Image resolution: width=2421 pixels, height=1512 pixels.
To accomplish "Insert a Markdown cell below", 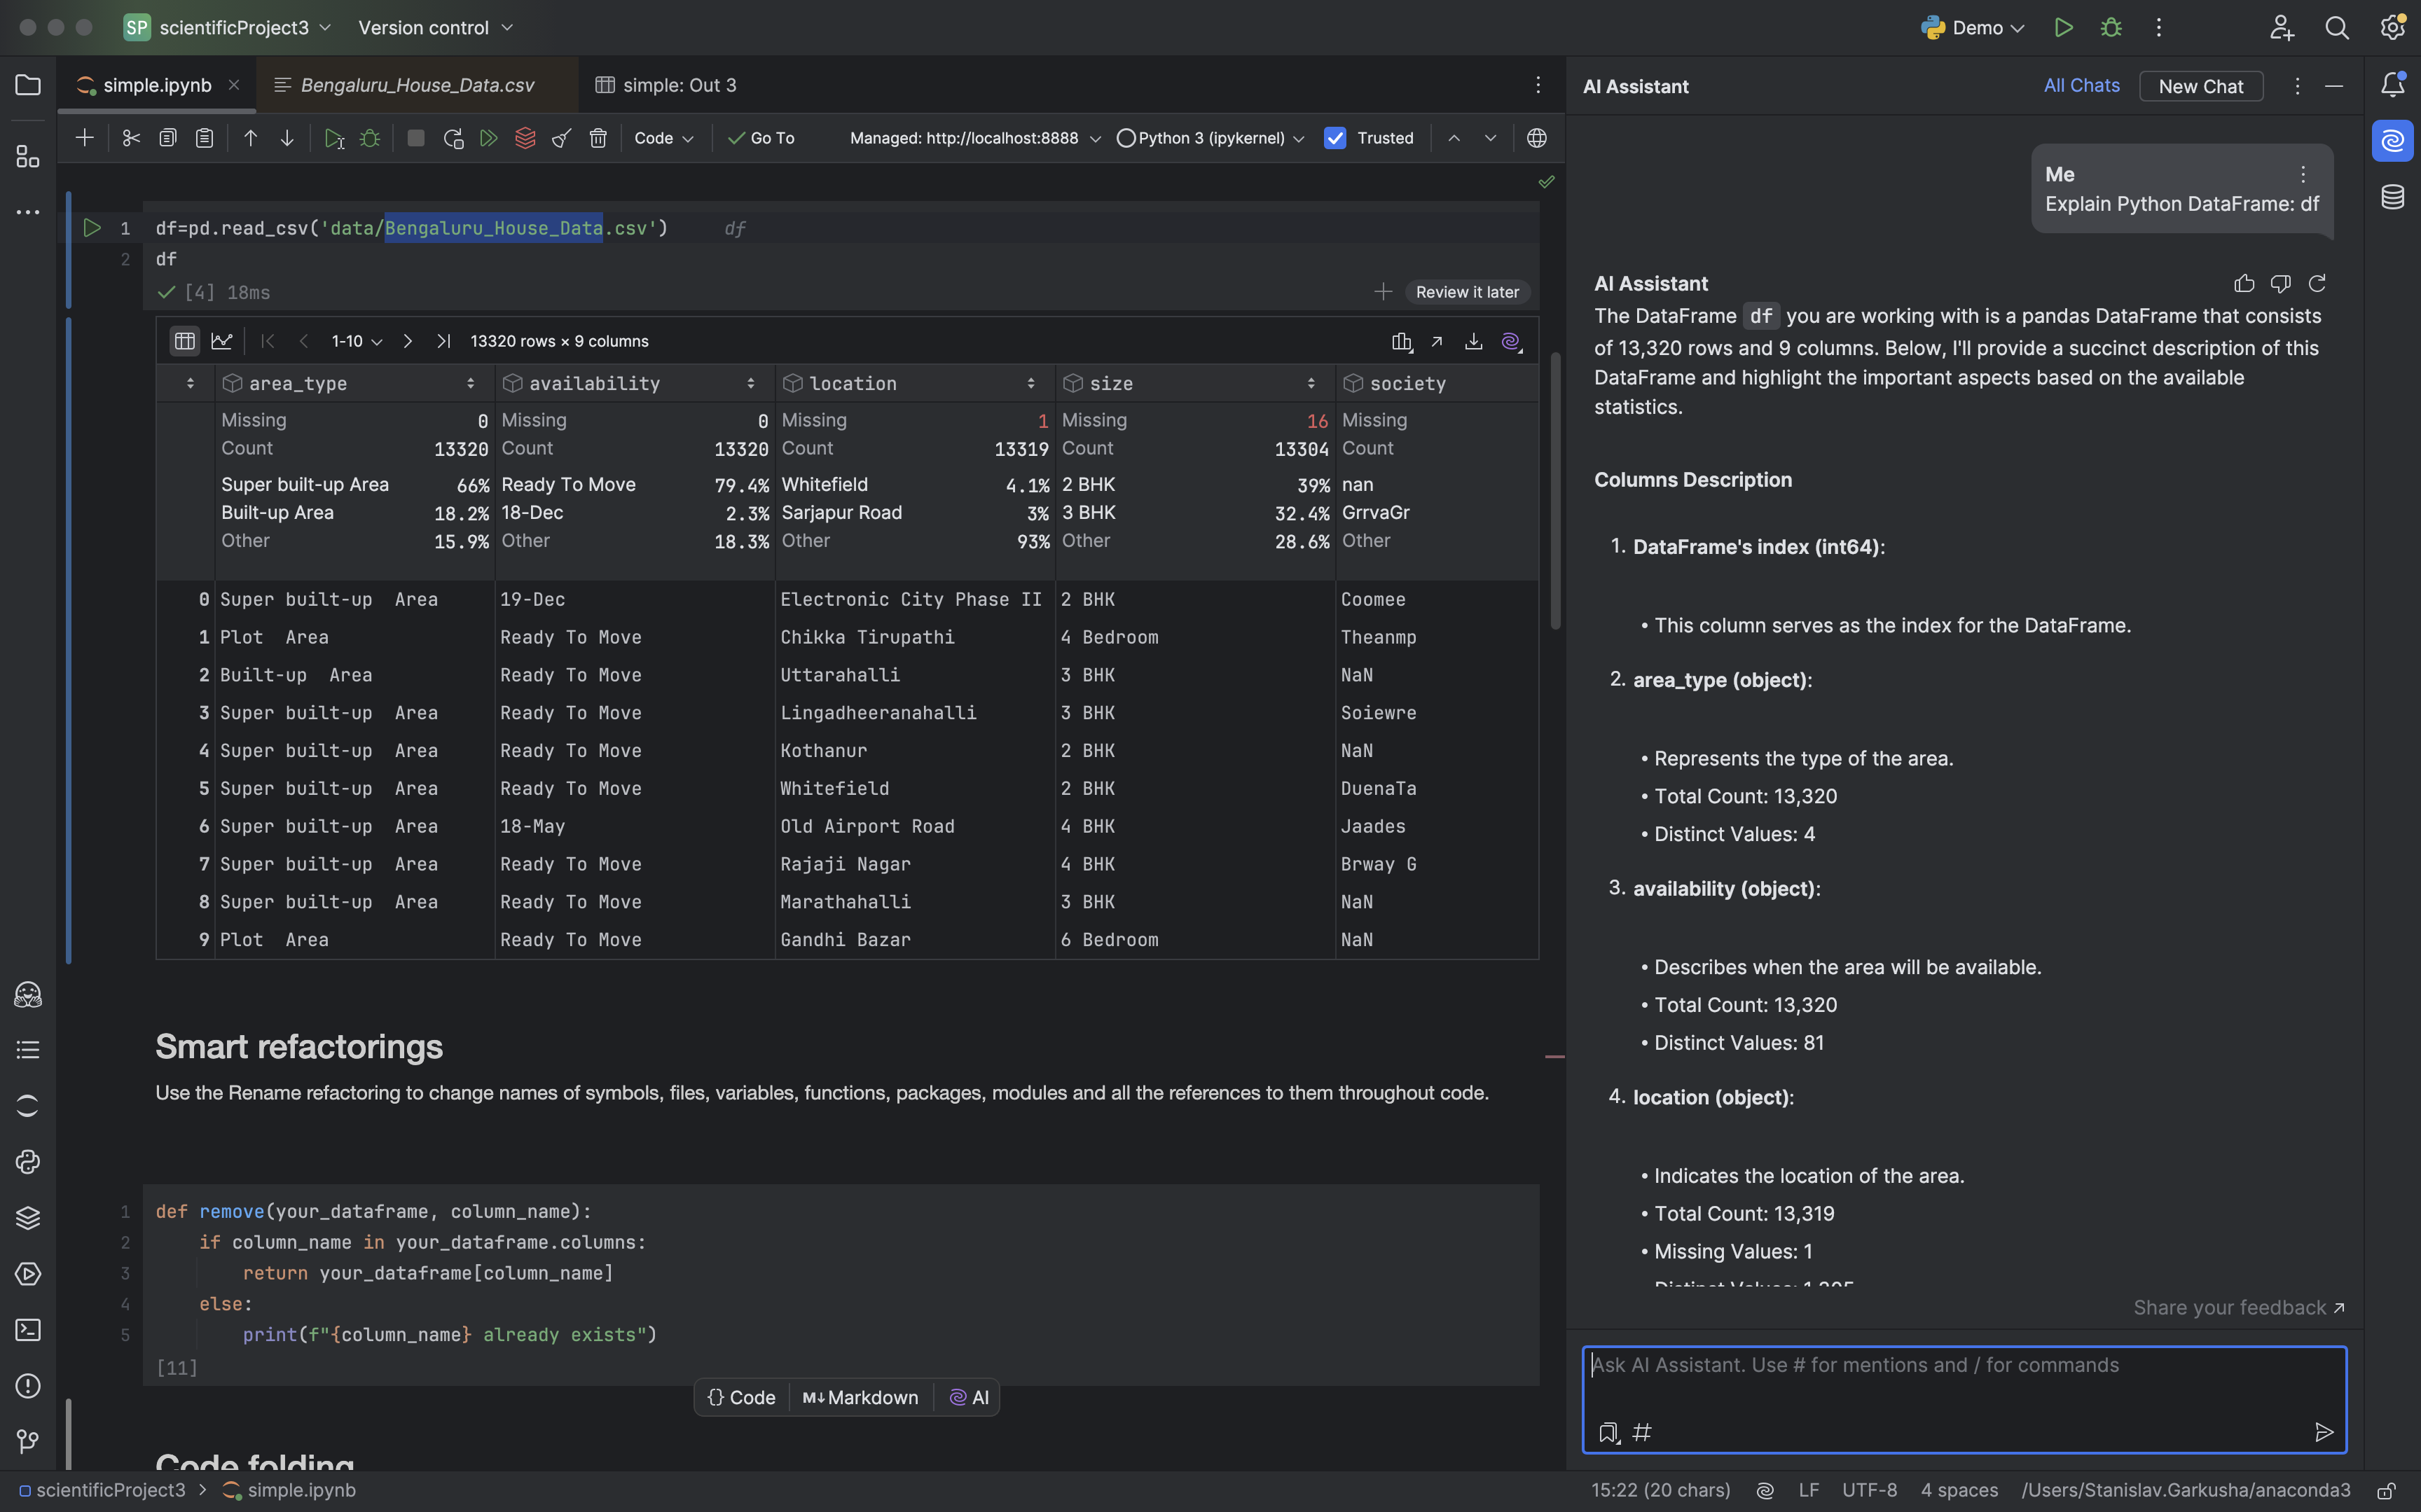I will pyautogui.click(x=861, y=1397).
